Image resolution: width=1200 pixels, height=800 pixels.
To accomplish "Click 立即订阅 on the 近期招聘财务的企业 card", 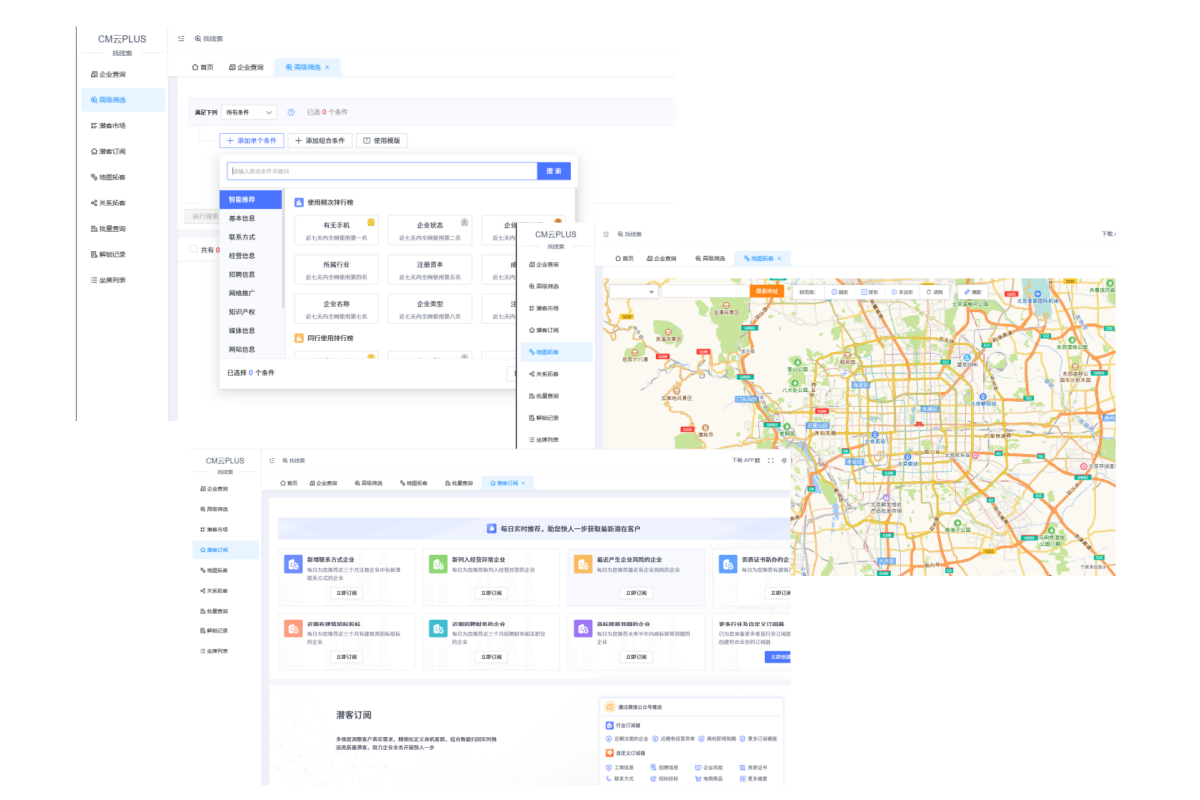I will tap(491, 657).
